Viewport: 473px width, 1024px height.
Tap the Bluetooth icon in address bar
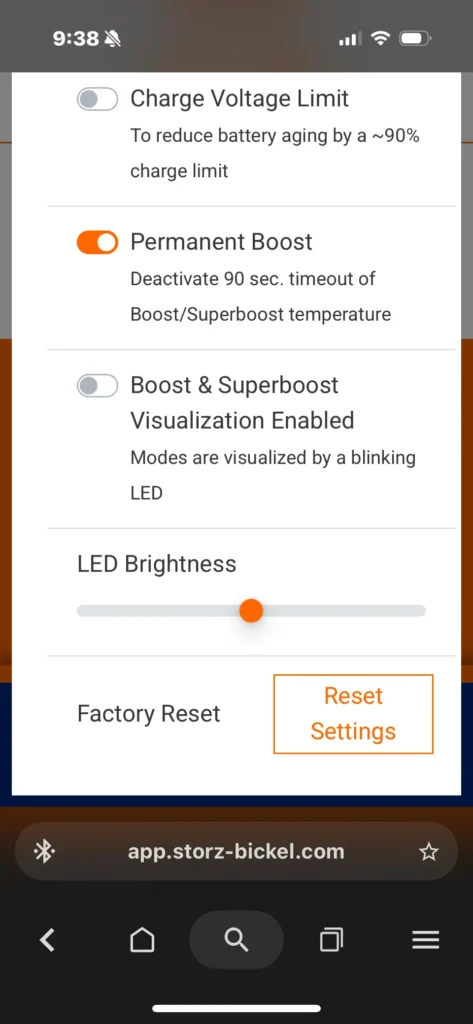44,852
